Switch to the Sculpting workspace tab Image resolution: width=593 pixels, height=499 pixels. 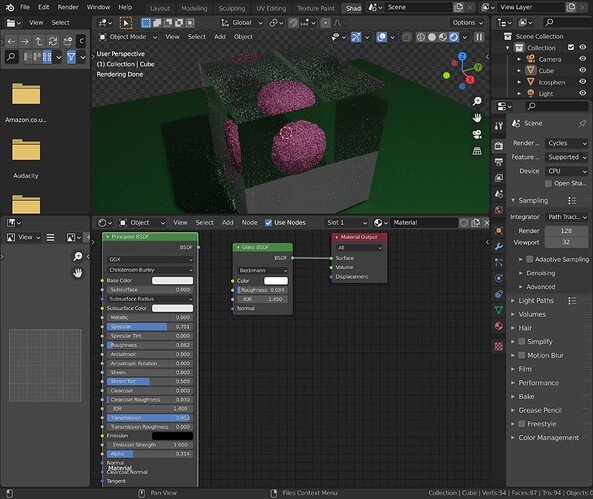coord(232,8)
